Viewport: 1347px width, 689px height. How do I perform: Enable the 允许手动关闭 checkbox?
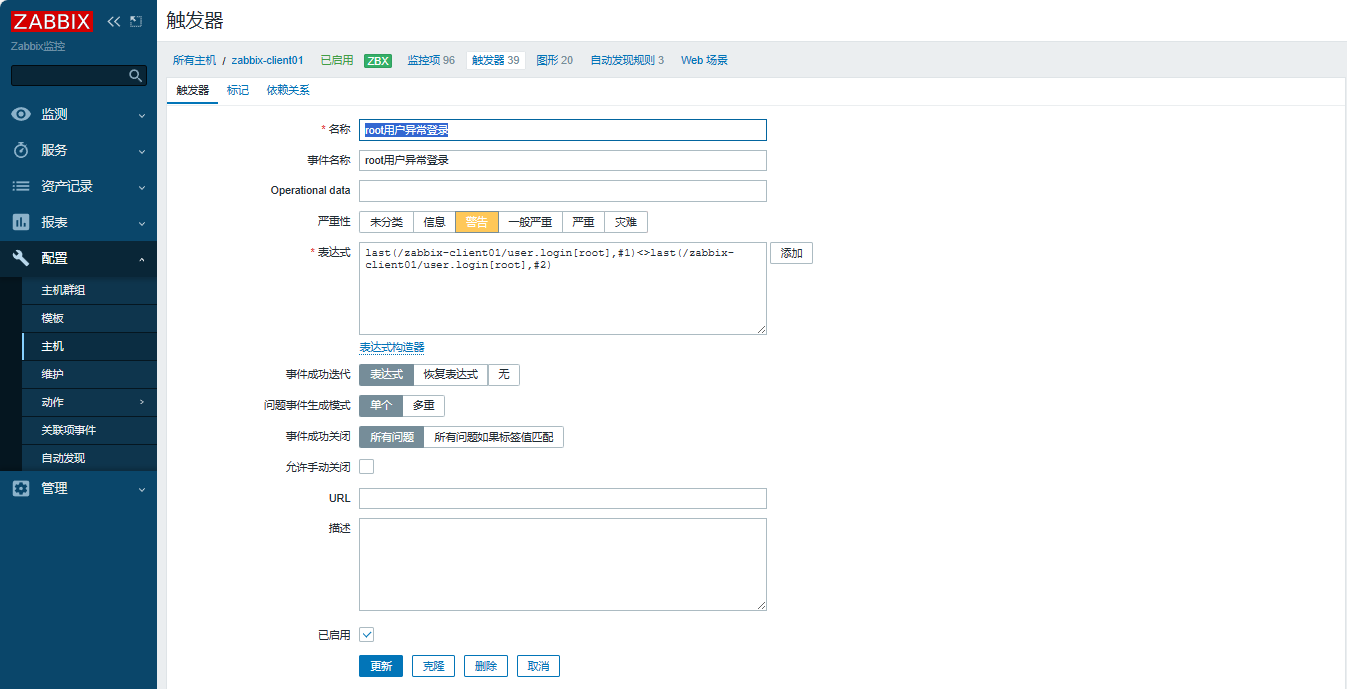[366, 466]
